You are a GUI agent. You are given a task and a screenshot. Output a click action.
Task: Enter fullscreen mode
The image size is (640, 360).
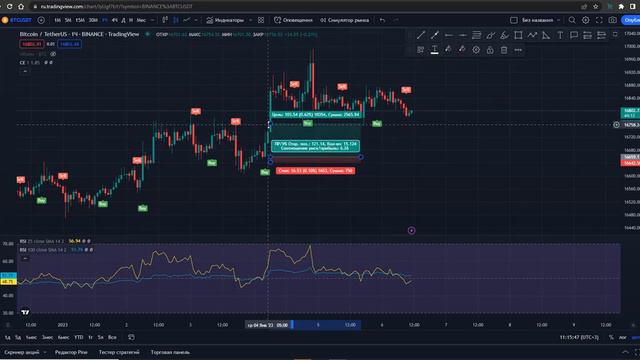(599, 20)
